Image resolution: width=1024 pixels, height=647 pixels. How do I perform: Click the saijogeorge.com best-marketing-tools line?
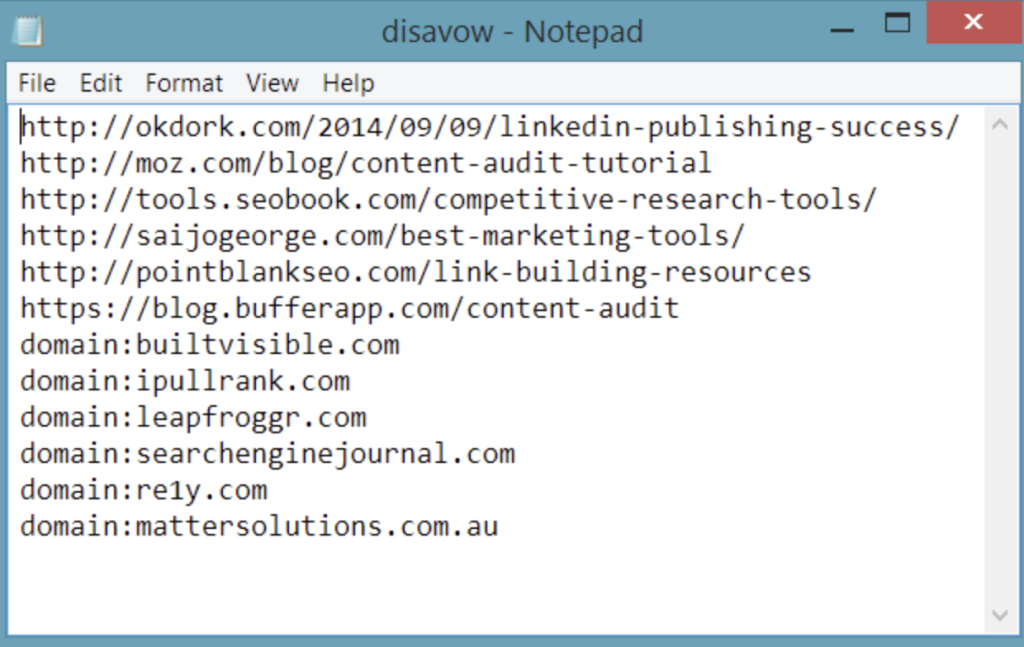click(x=382, y=236)
